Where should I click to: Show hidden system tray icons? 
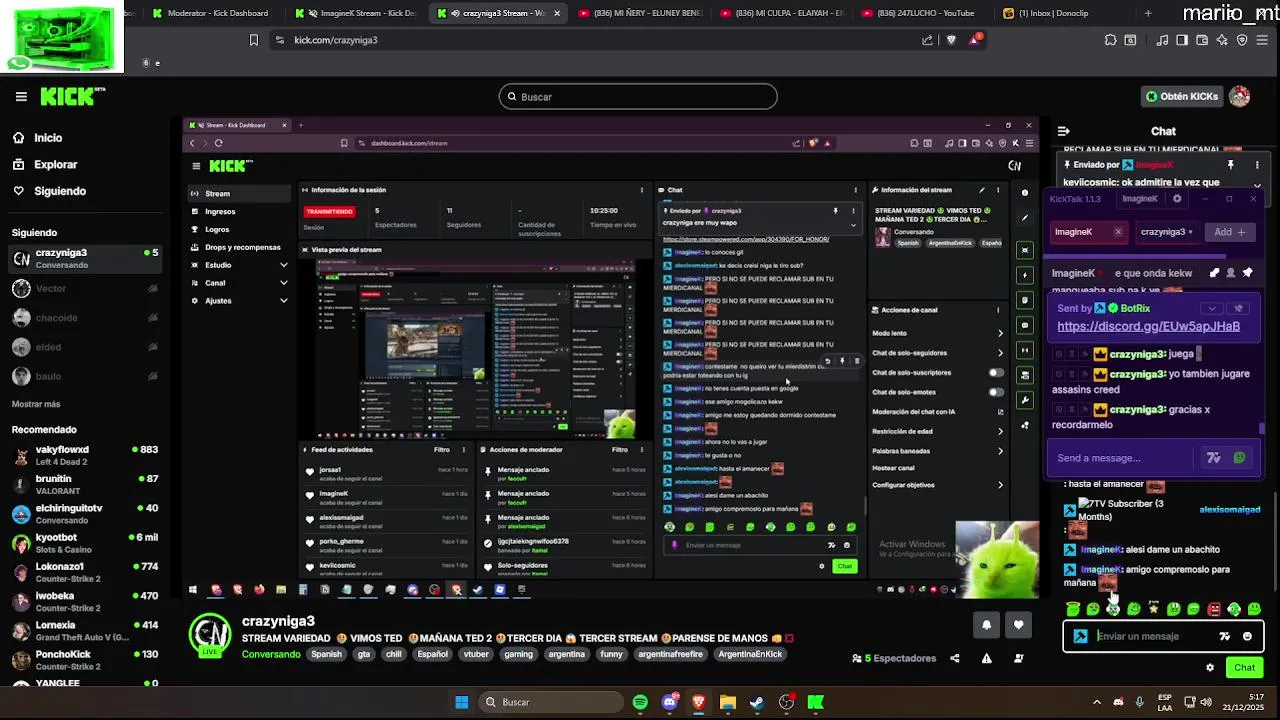pos(1096,702)
